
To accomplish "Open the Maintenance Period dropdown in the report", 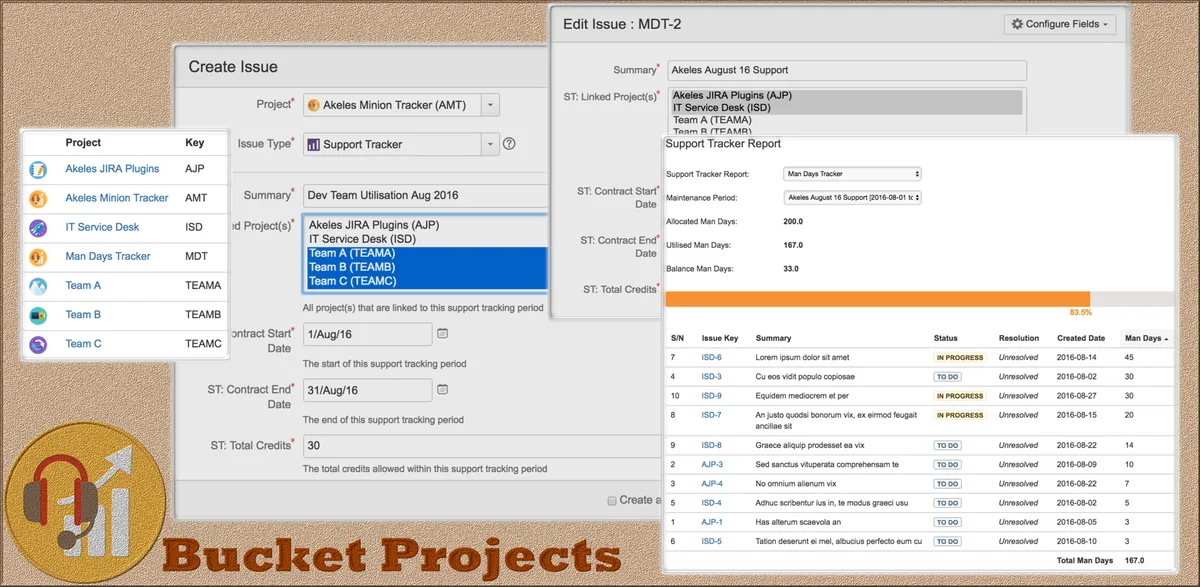I will [853, 198].
